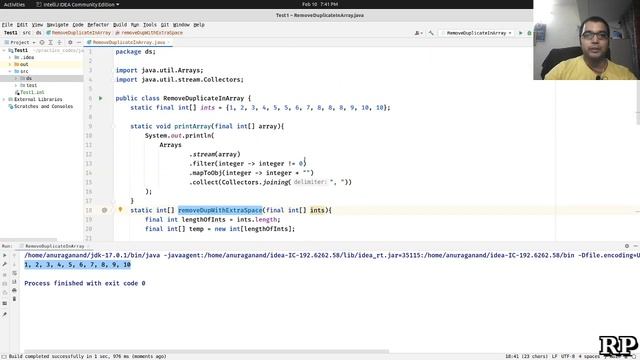Open the File menu
Screen dimensions: 640x360
pos(7,25)
